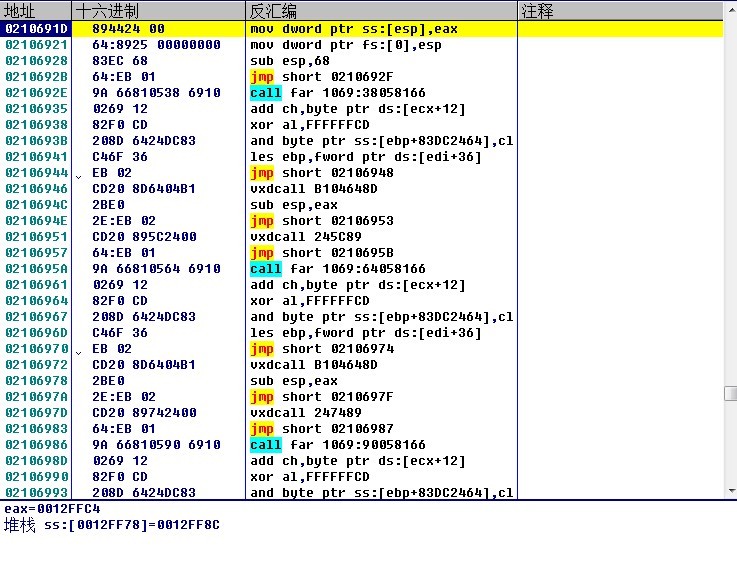The image size is (737, 564).
Task: Select address row 0210693B
Action: (36, 141)
